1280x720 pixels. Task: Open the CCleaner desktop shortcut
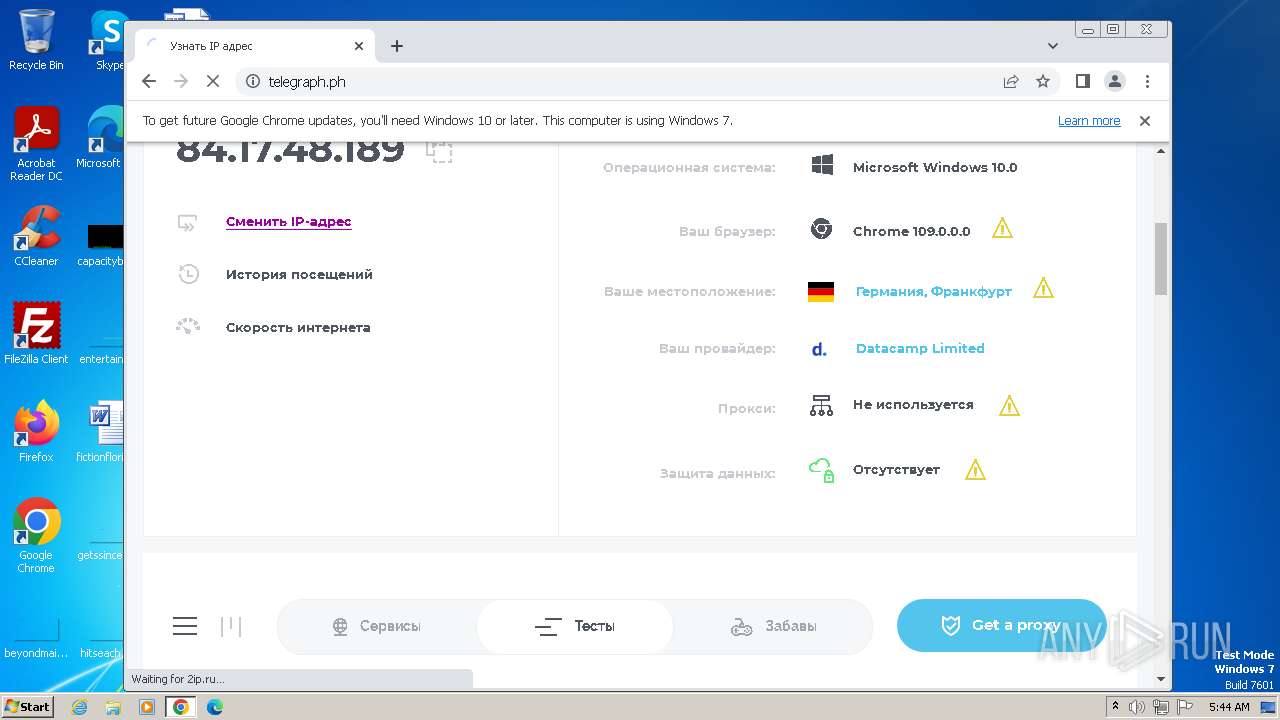pos(36,236)
